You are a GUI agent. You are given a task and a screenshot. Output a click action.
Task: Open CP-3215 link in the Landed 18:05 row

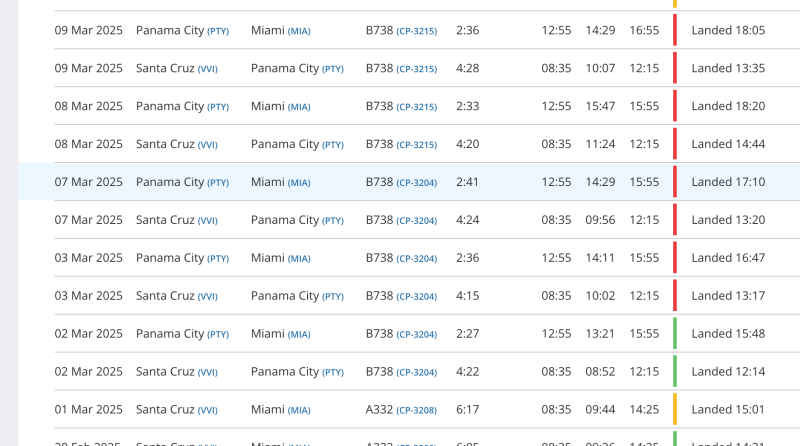417,31
